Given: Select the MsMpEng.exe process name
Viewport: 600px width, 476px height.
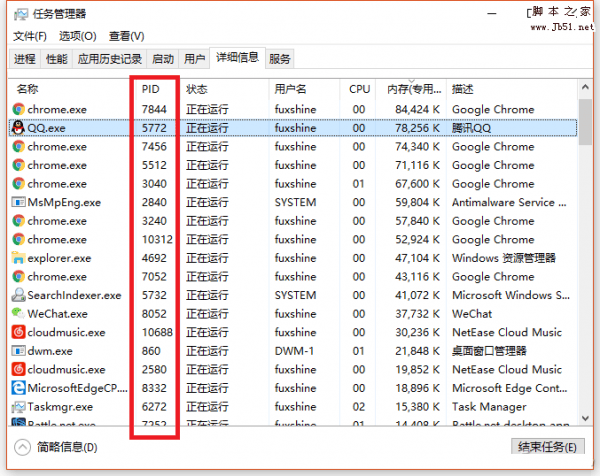Looking at the screenshot, I should click(x=64, y=202).
